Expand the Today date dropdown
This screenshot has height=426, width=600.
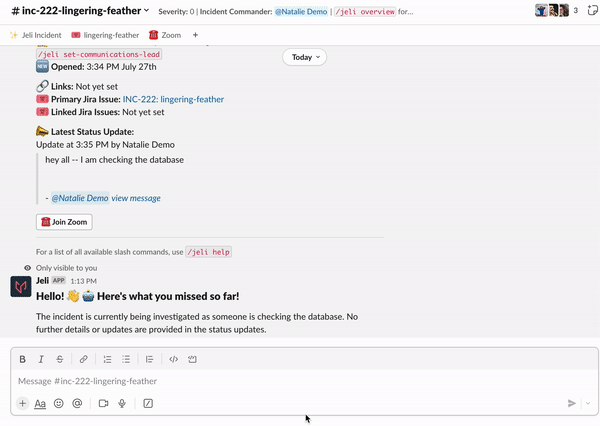(303, 57)
